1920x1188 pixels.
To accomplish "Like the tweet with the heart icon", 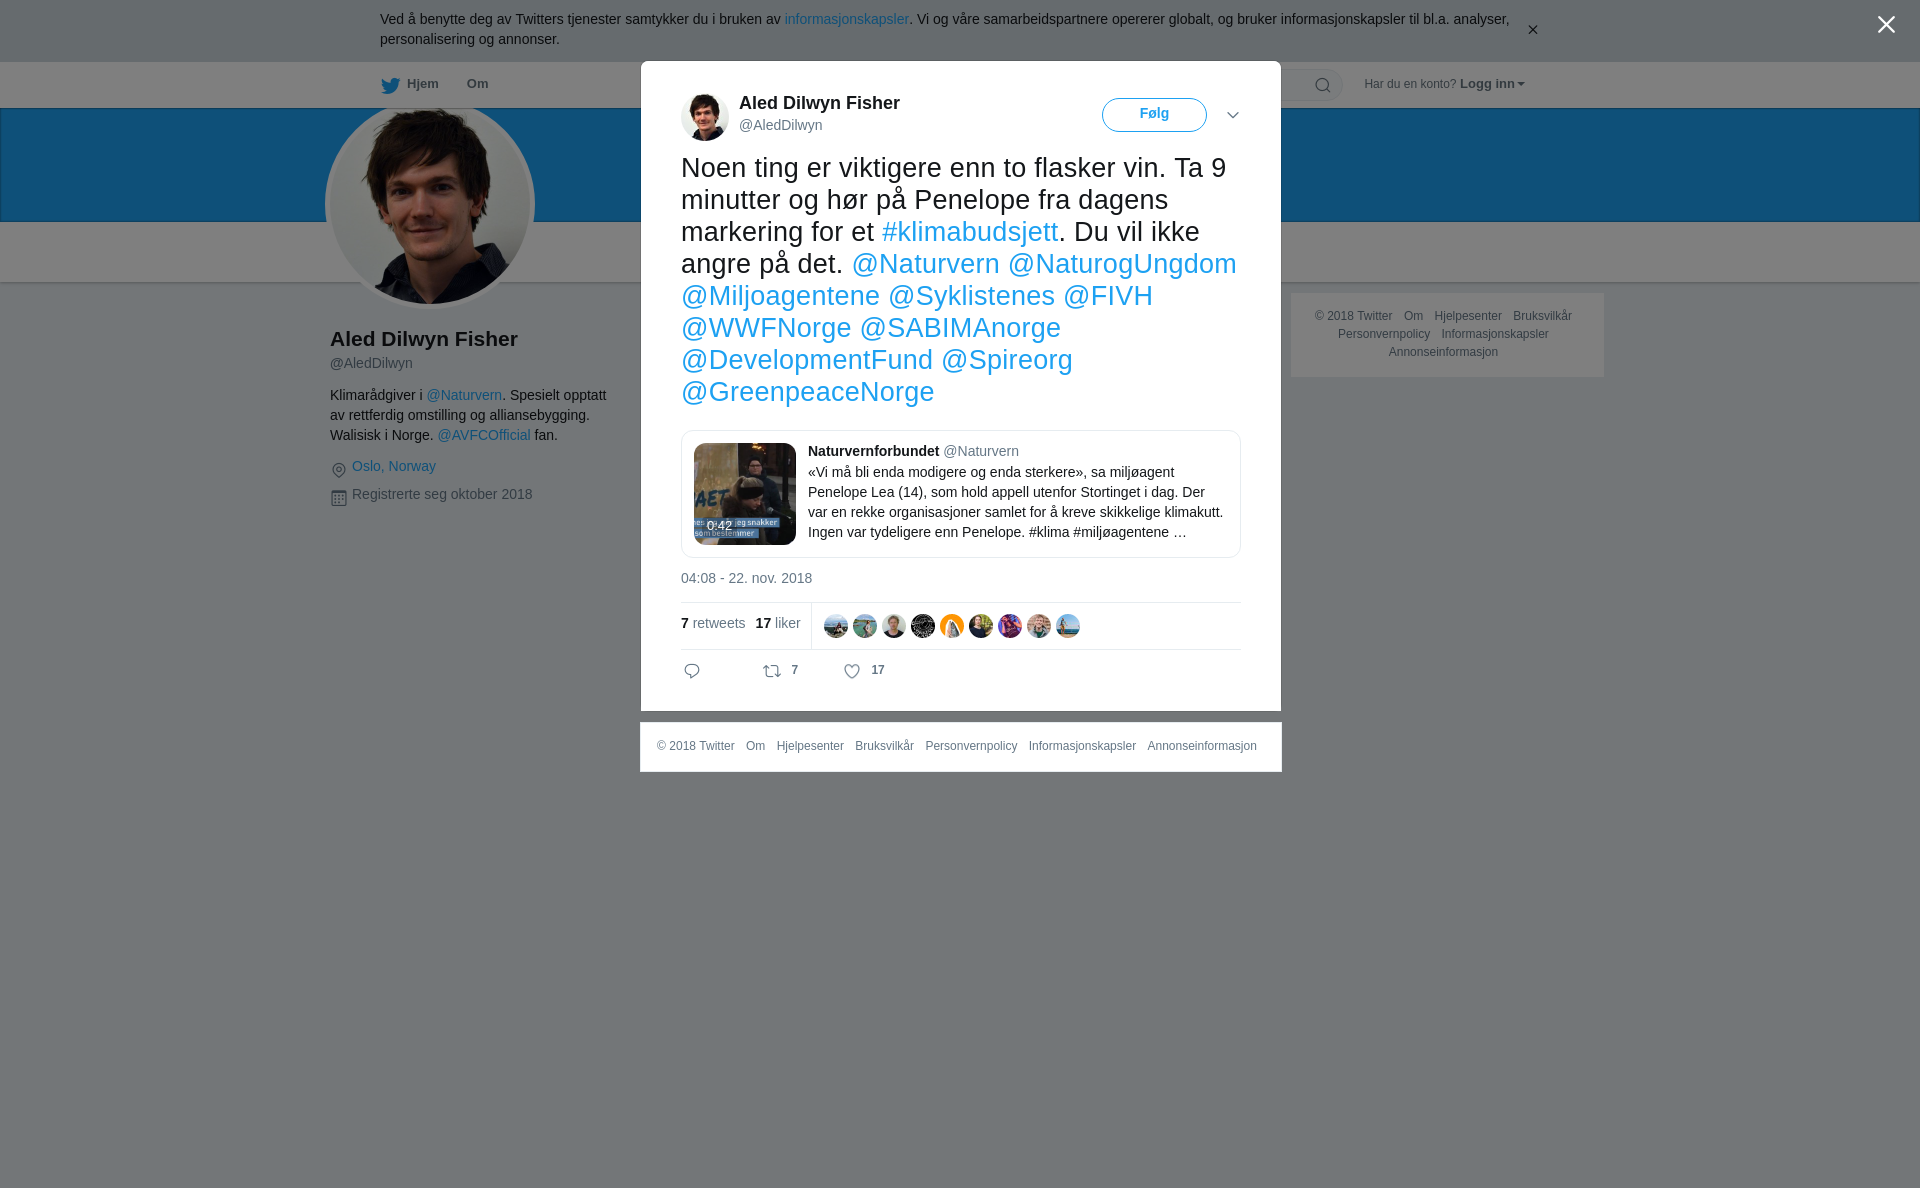I will click(x=852, y=671).
